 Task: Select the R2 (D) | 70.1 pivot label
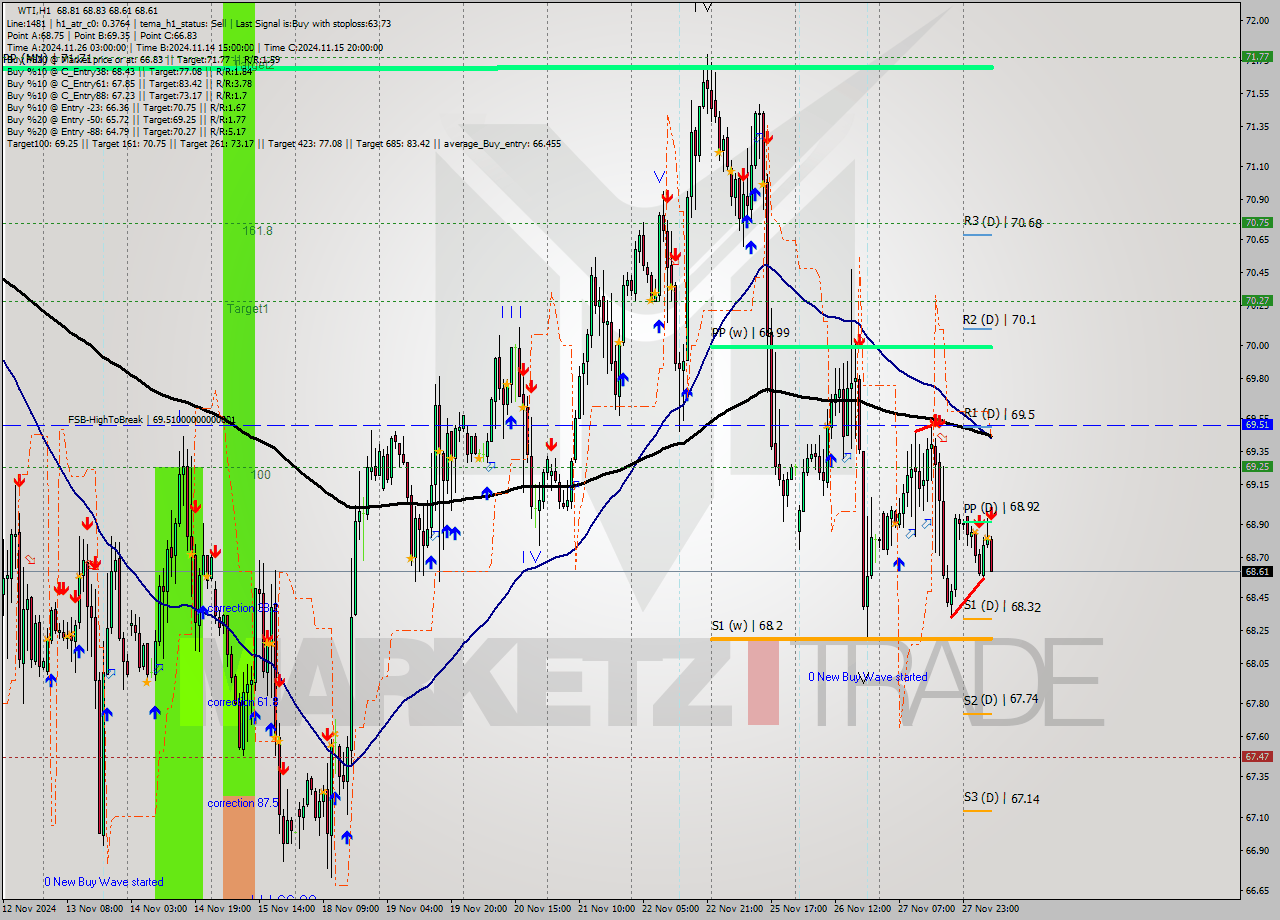[999, 320]
